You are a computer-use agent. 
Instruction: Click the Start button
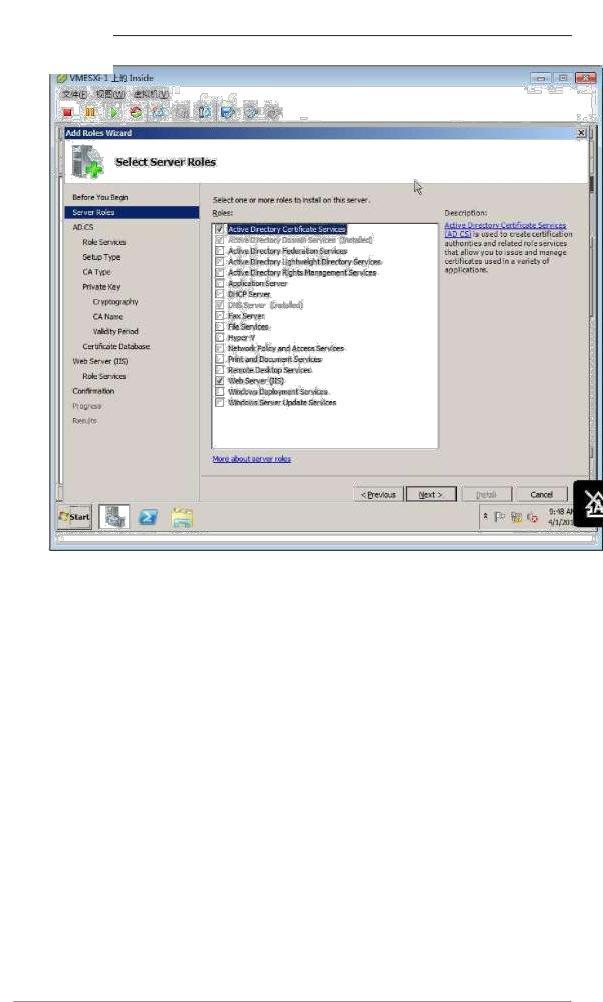[75, 517]
